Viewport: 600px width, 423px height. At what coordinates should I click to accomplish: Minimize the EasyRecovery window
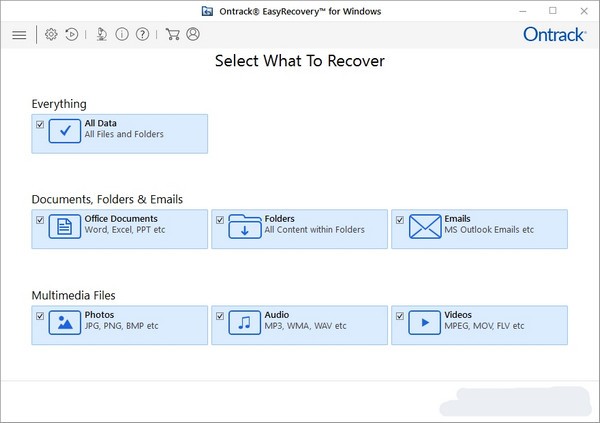tap(523, 11)
